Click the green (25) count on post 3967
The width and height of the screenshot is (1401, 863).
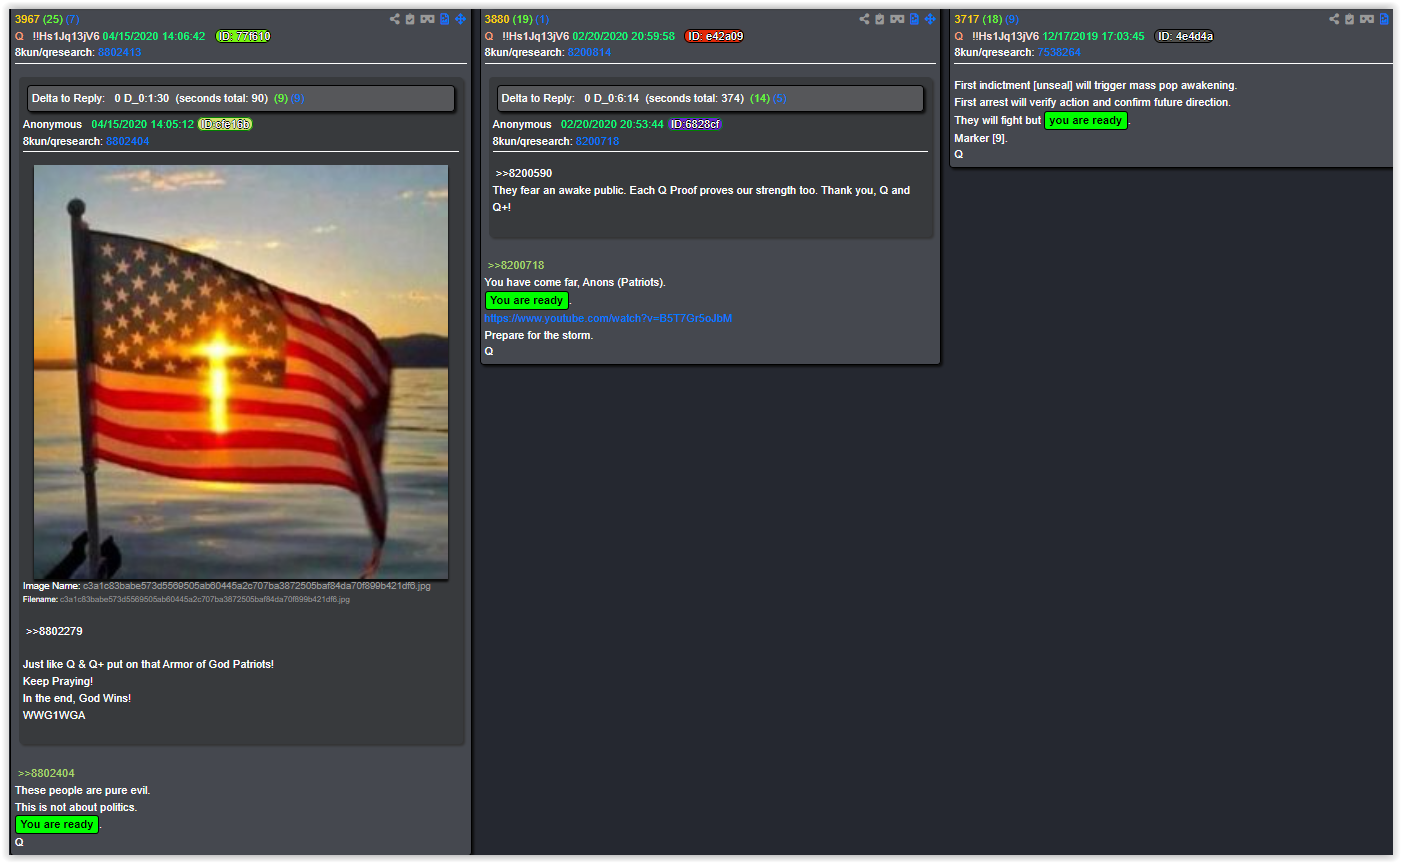click(x=53, y=19)
